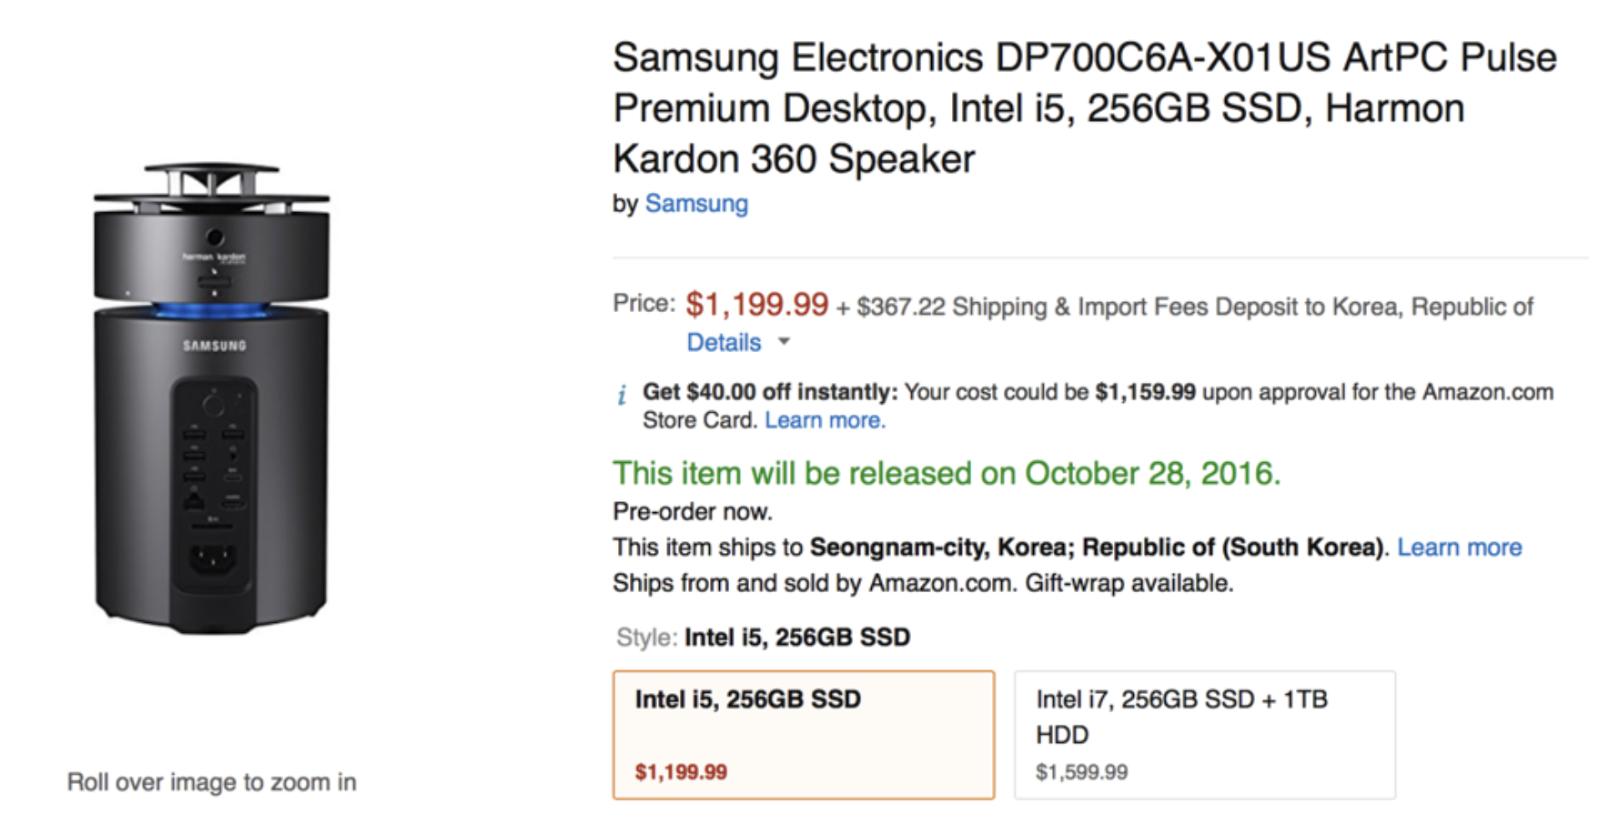The width and height of the screenshot is (1600, 835).
Task: Click the small arrow next to Details
Action: tap(784, 342)
